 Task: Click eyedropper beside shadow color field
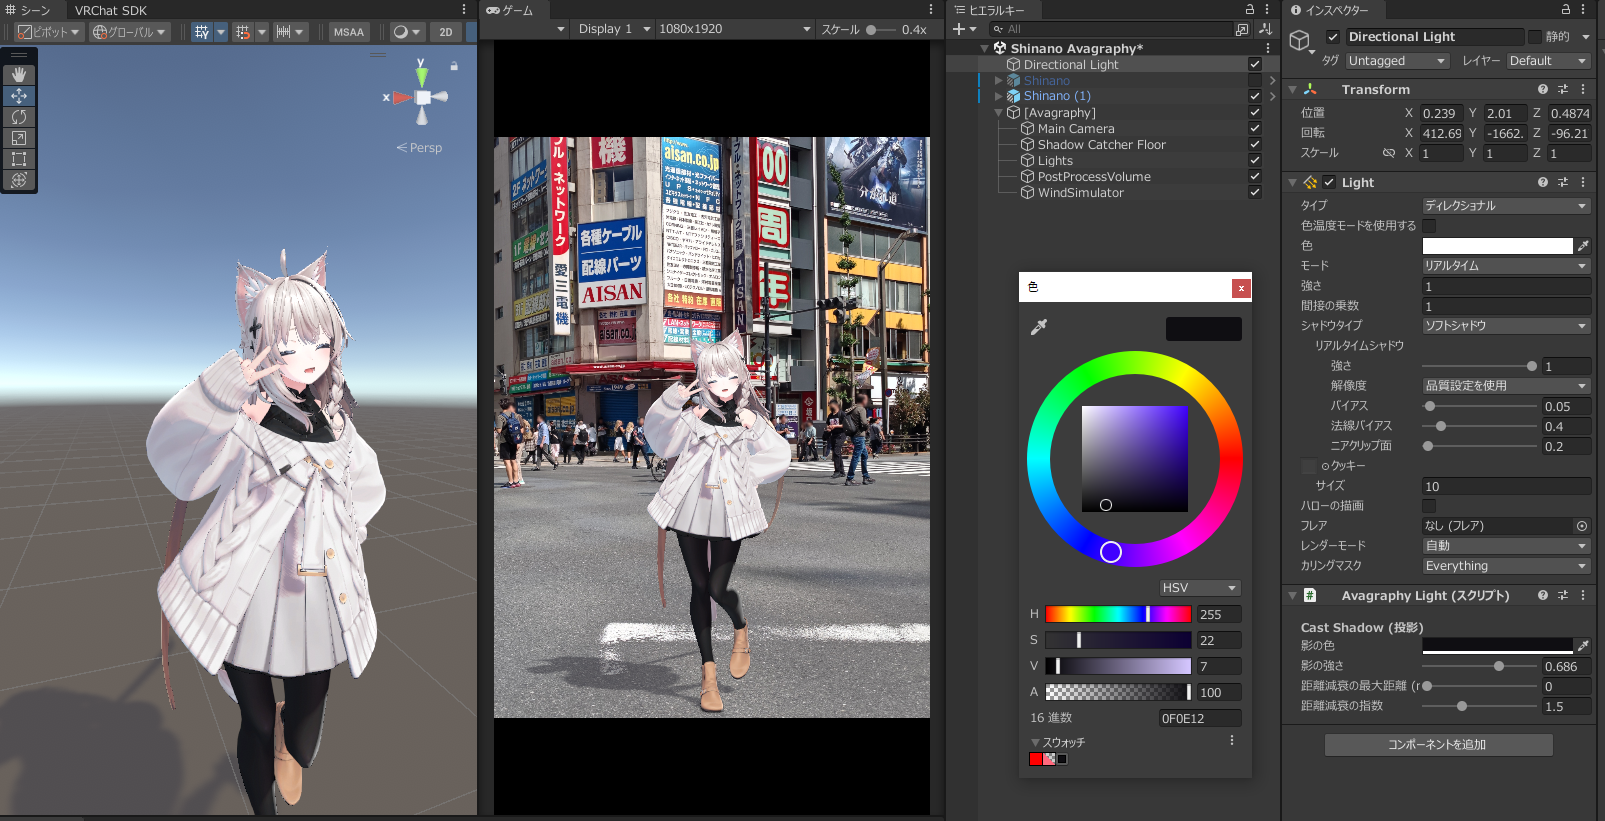click(x=1583, y=646)
